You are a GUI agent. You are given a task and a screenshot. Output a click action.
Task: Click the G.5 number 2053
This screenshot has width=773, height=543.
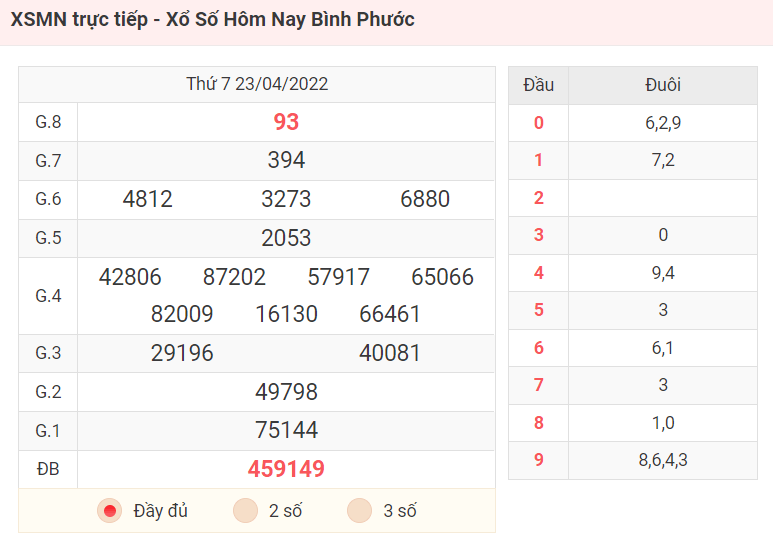286,238
